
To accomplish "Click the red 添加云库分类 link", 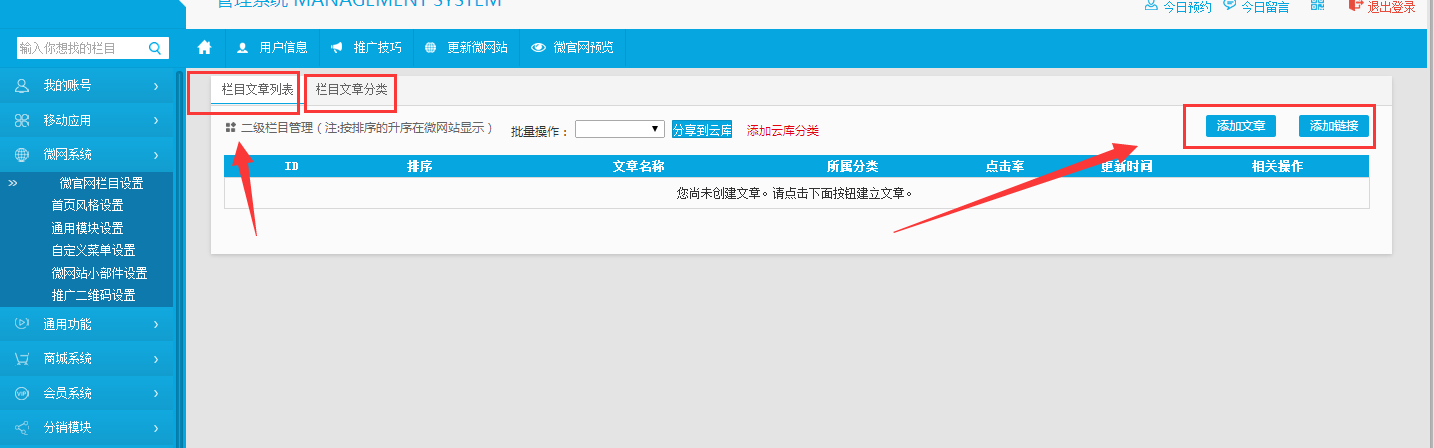I will pyautogui.click(x=782, y=131).
